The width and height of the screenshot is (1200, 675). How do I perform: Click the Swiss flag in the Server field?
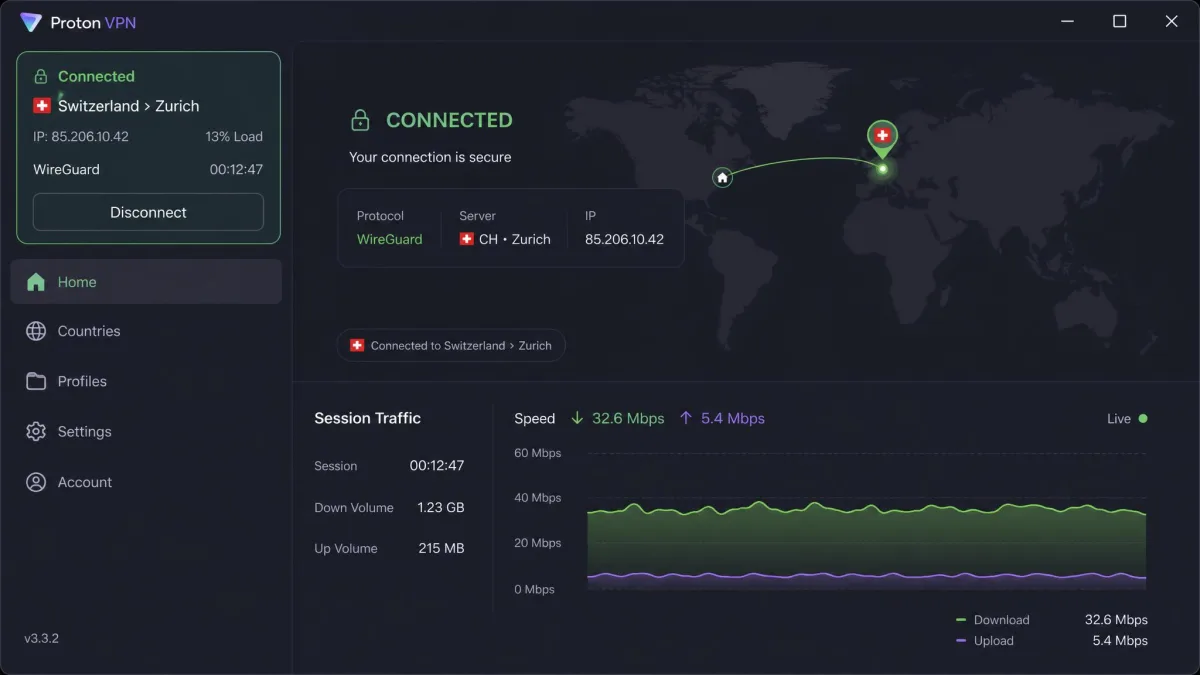click(x=467, y=239)
